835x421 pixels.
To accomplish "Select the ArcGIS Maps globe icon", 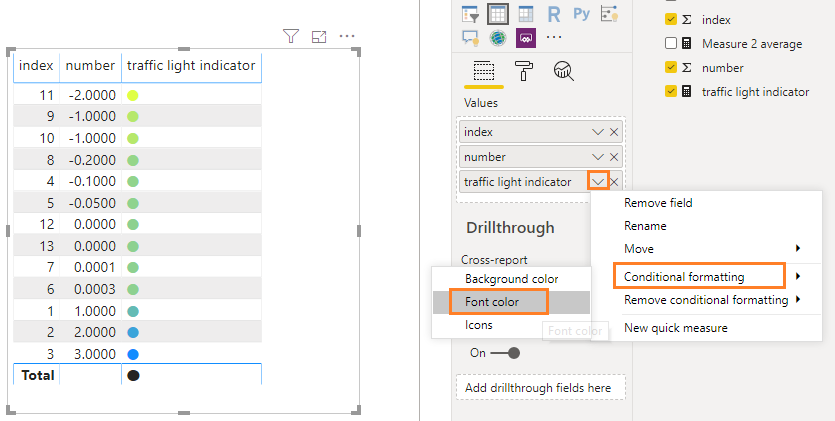I will point(498,38).
